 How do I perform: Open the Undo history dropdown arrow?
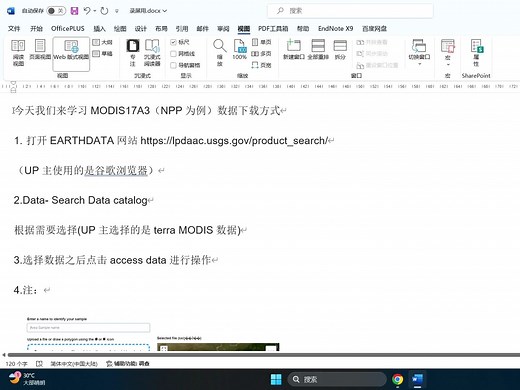95,11
